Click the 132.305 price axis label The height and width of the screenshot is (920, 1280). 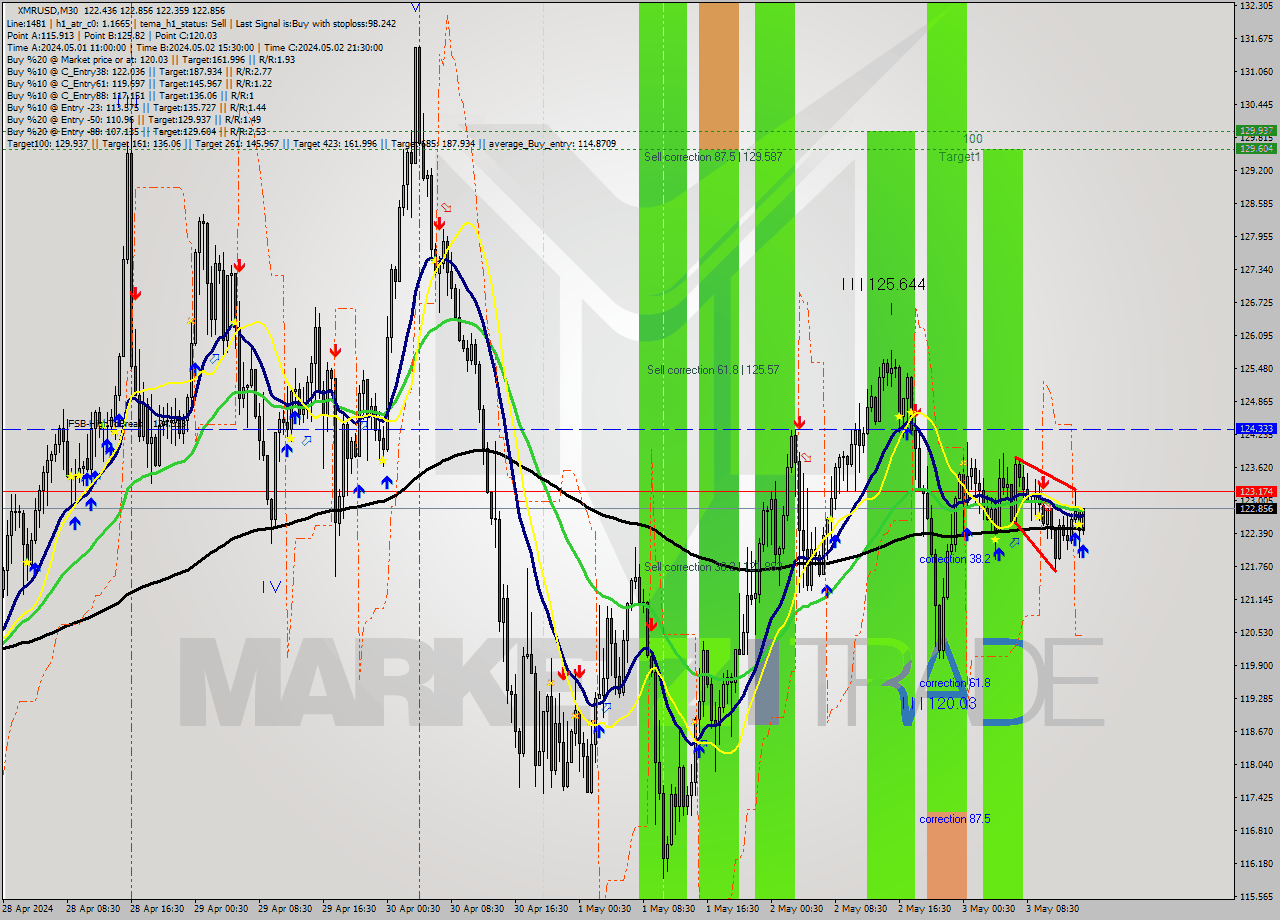pyautogui.click(x=1256, y=6)
